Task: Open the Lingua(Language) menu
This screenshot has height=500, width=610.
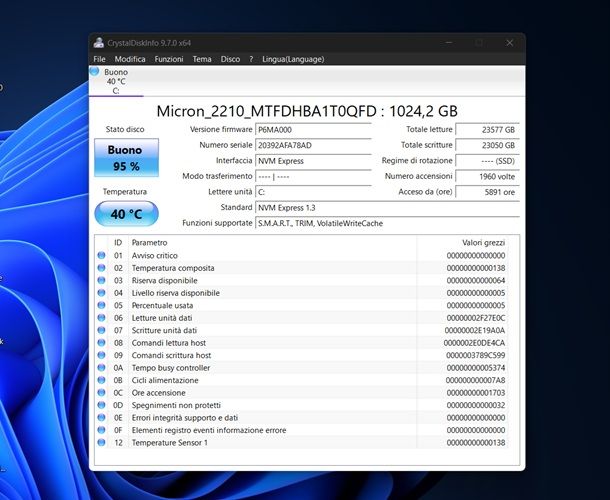Action: [291, 59]
